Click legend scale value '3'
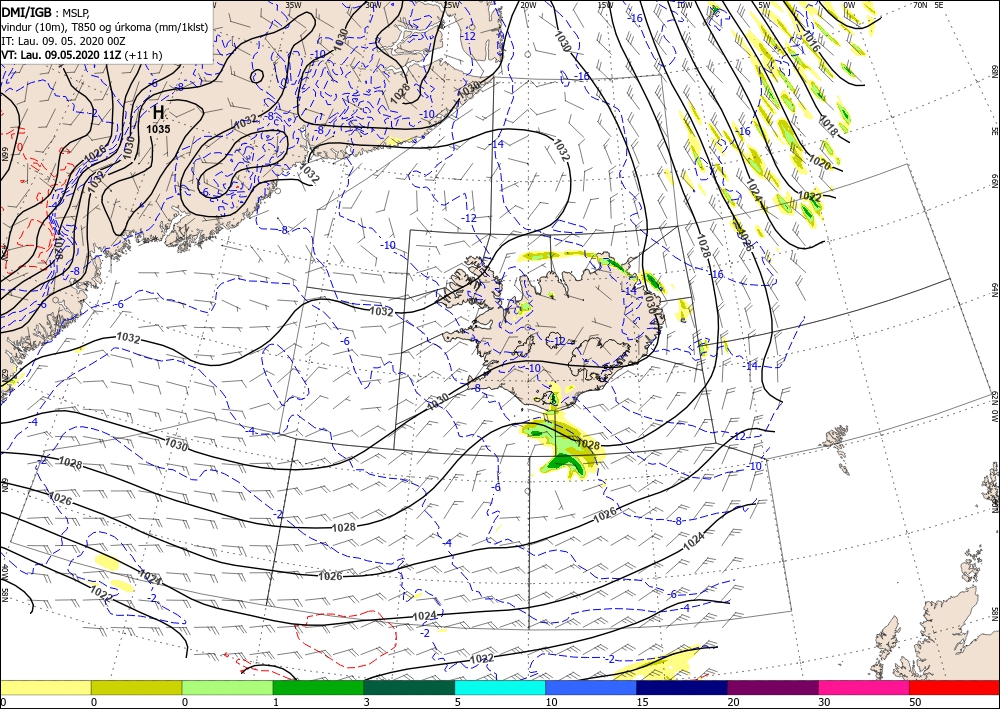Image resolution: width=1000 pixels, height=709 pixels. click(367, 702)
